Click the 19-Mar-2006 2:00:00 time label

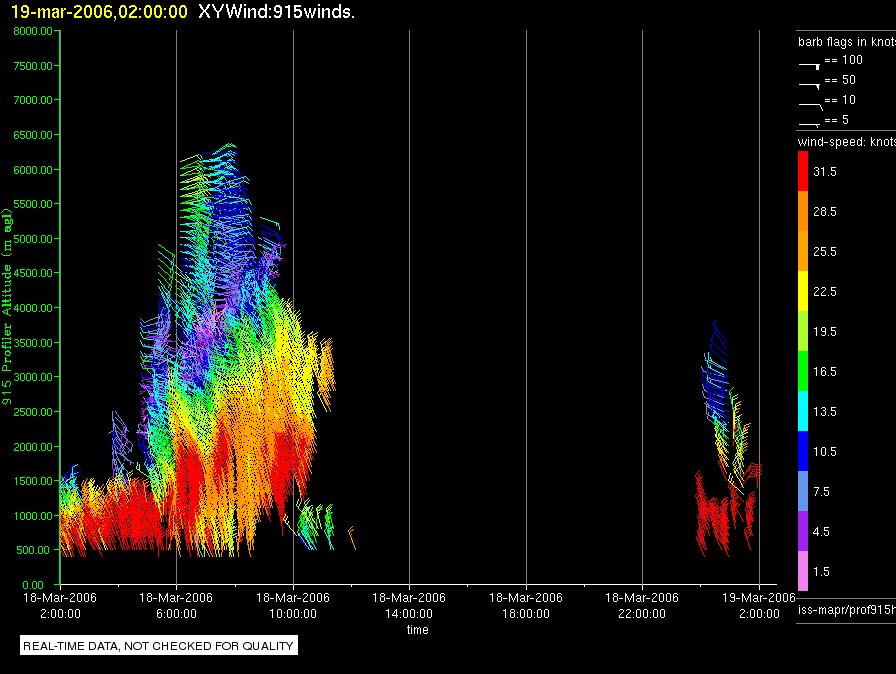pyautogui.click(x=759, y=605)
